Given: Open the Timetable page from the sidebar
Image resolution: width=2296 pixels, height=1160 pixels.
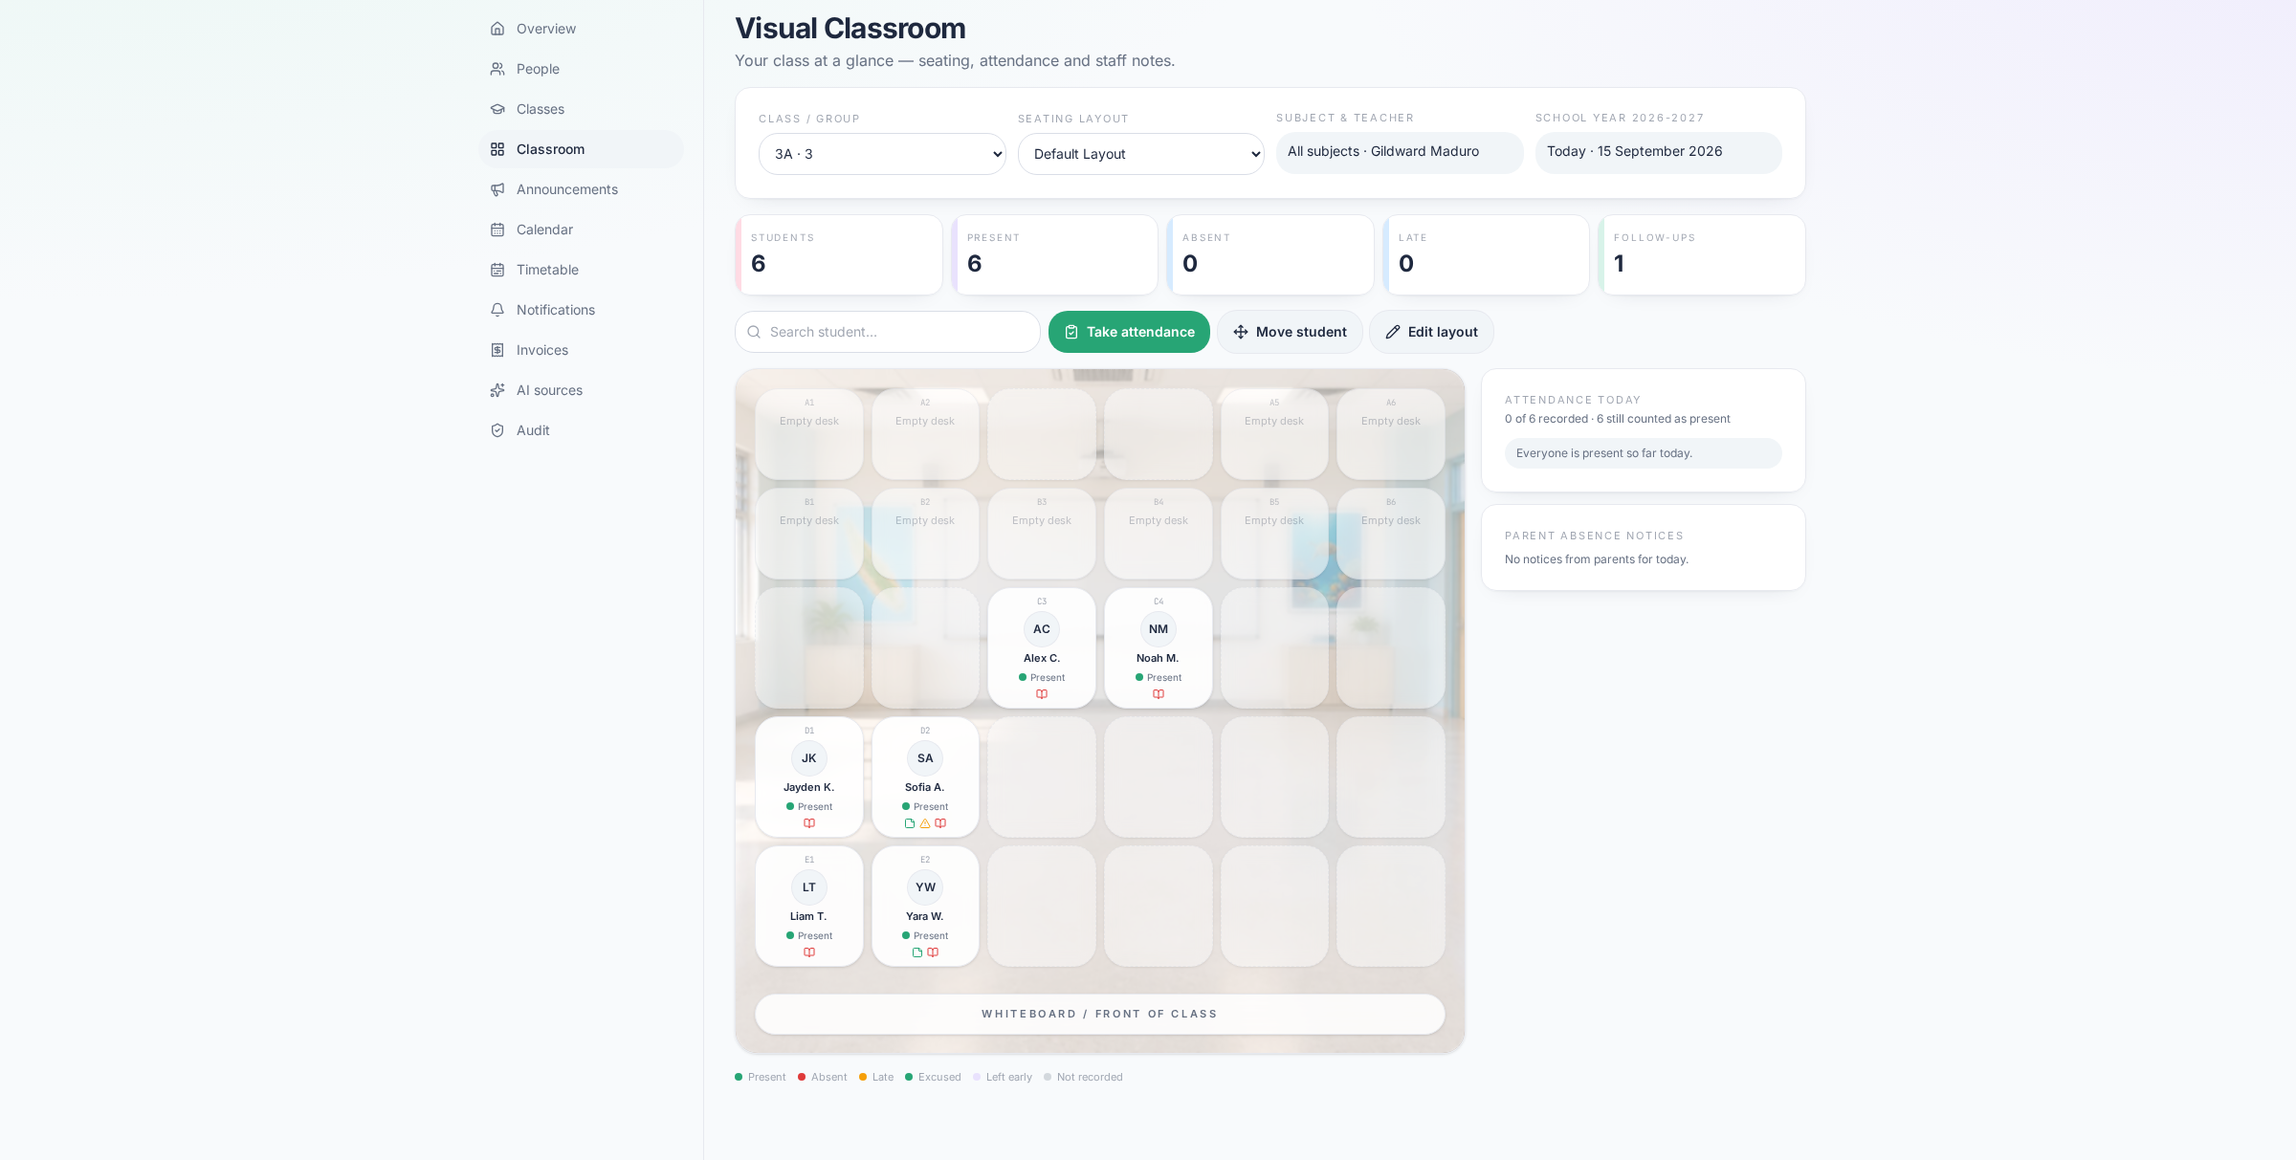Looking at the screenshot, I should [x=581, y=270].
